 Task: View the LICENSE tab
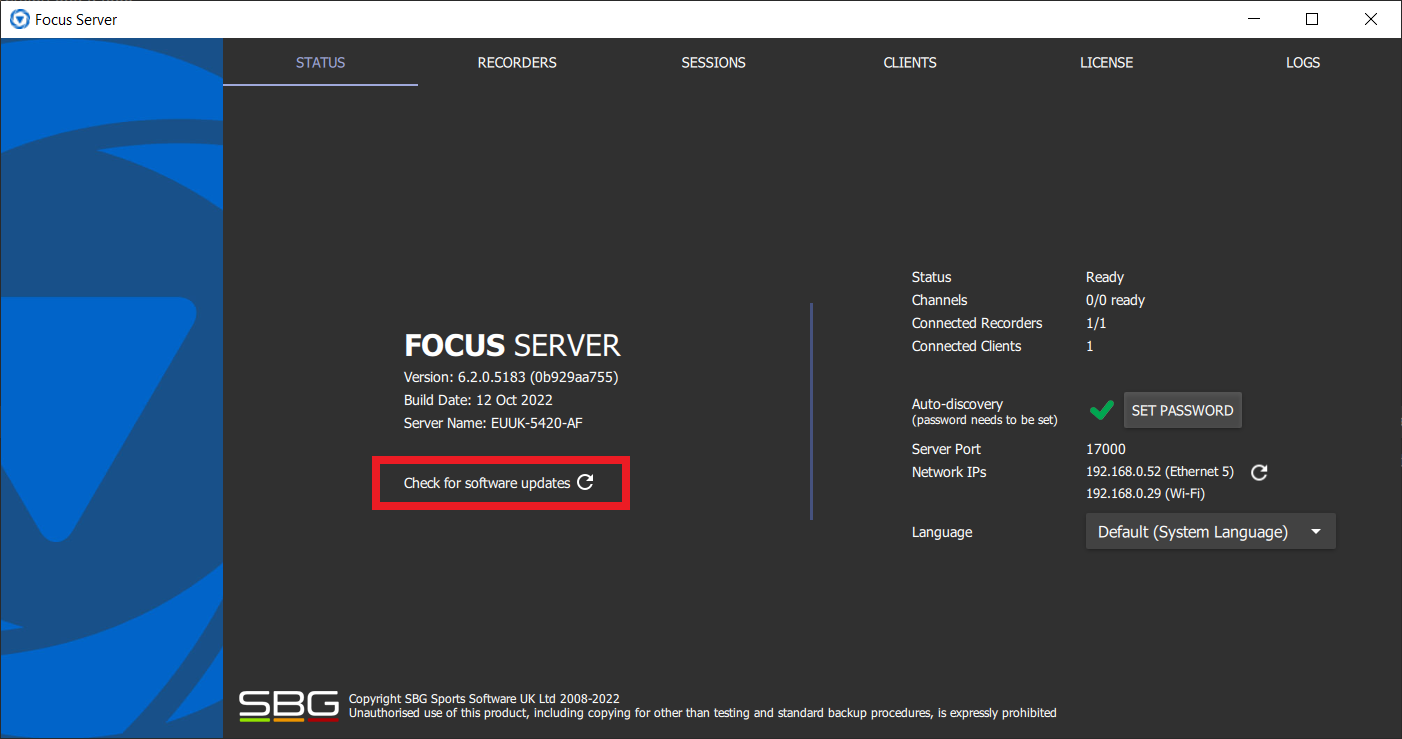(1106, 62)
